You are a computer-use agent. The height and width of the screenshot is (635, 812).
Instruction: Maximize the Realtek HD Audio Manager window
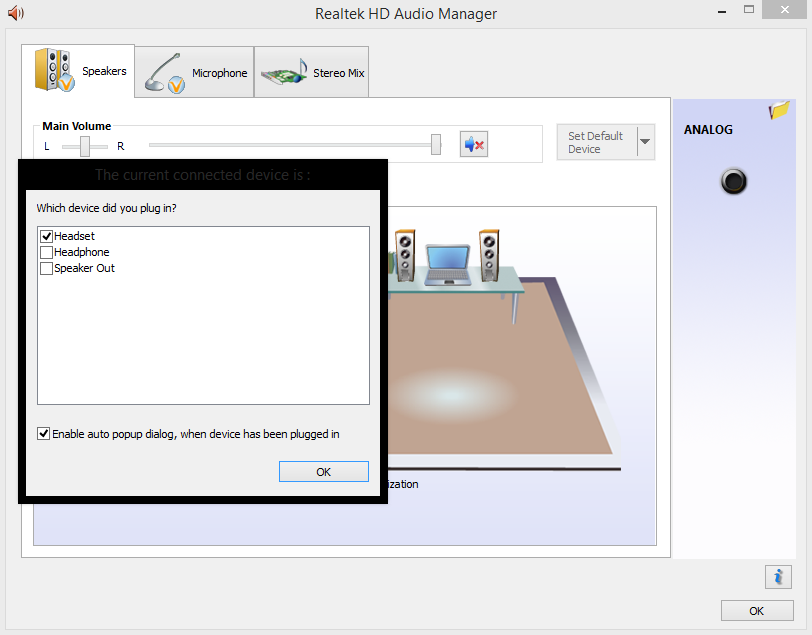[749, 10]
